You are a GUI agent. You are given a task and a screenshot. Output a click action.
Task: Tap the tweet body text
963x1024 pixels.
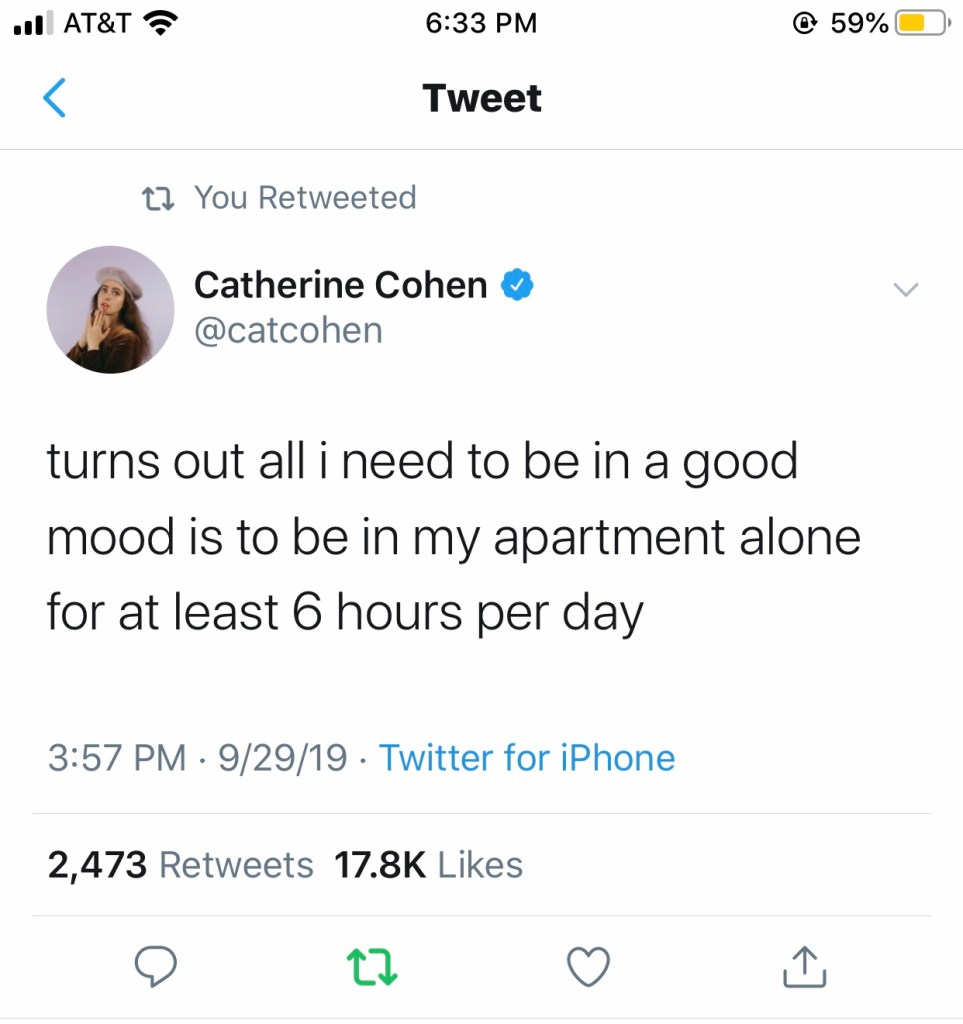click(x=452, y=538)
